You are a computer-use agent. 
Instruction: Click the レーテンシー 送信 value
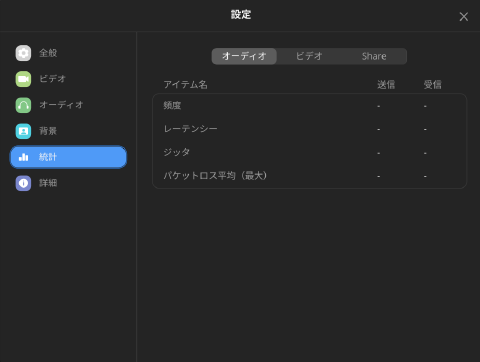point(379,129)
